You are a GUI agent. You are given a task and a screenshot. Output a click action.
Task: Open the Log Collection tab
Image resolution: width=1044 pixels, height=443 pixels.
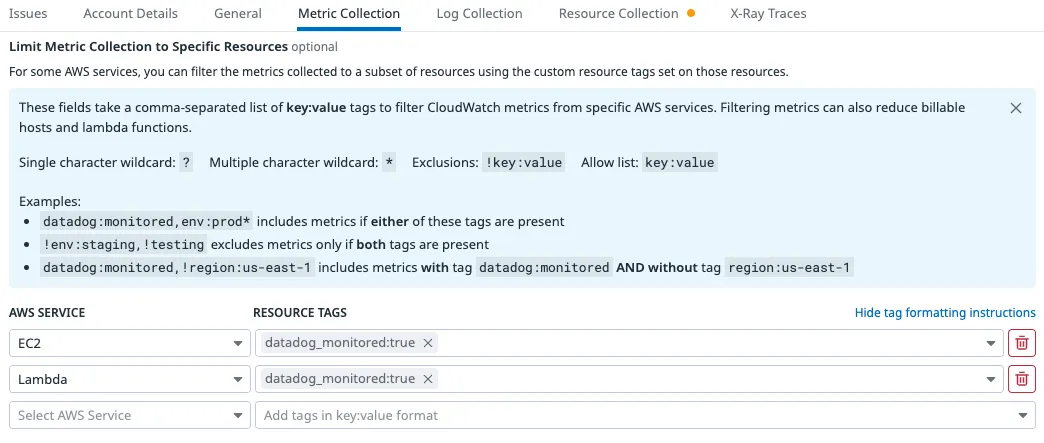479,14
